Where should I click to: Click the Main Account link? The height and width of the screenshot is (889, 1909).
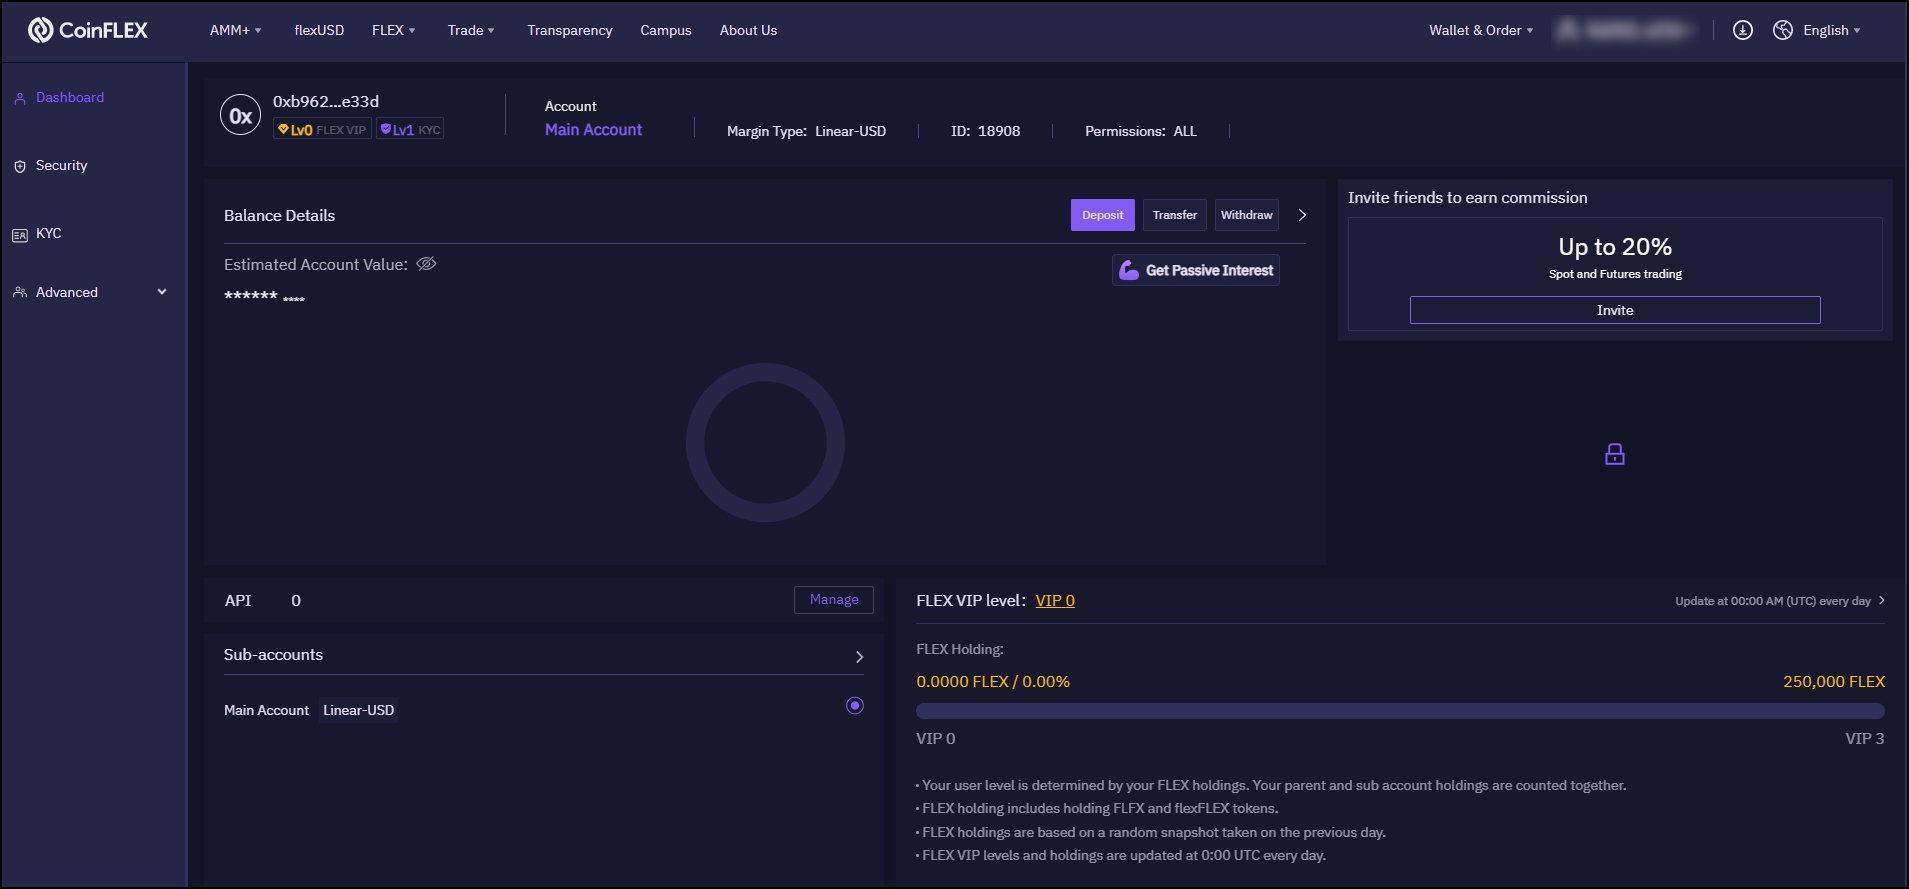593,129
